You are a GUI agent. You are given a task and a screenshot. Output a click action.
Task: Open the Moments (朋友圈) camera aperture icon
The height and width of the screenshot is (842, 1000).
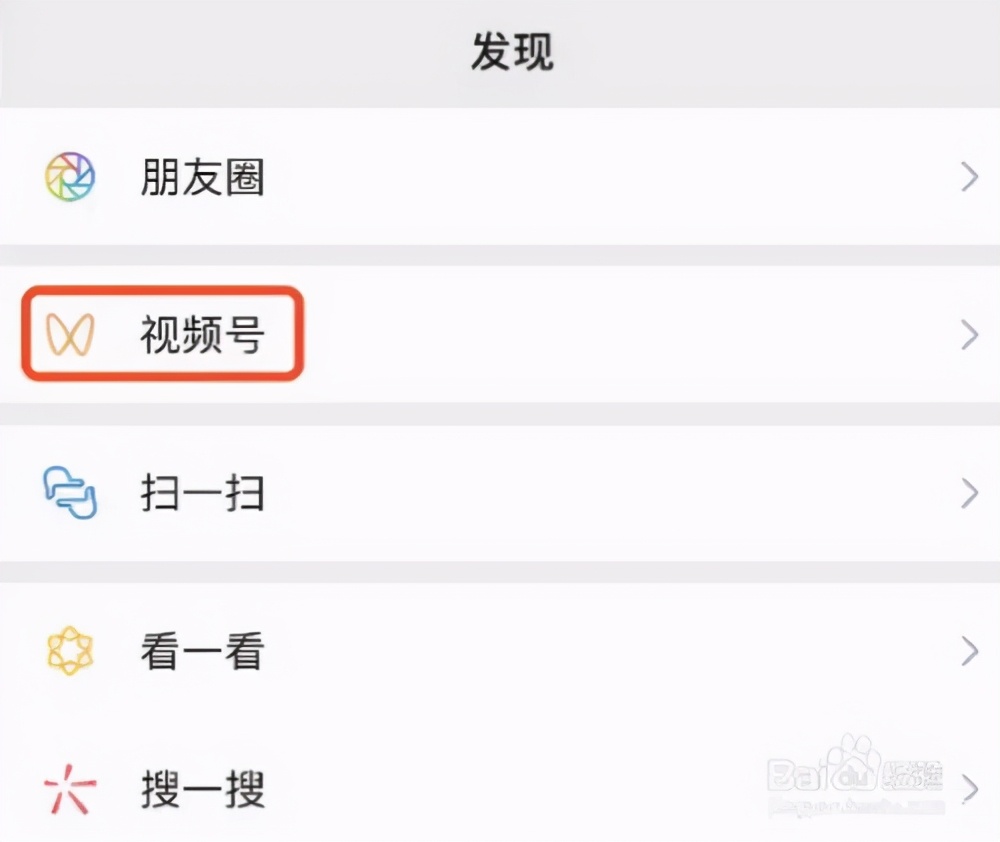(x=68, y=177)
